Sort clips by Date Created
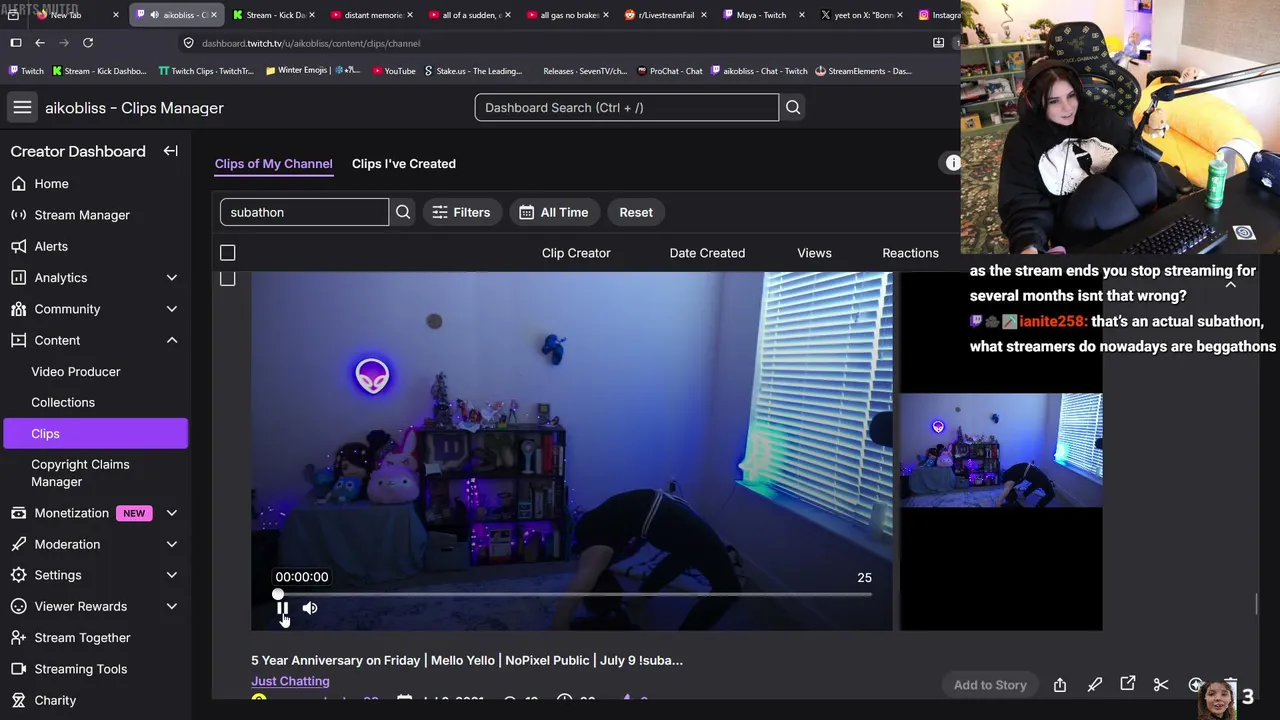This screenshot has width=1280, height=720. click(707, 253)
